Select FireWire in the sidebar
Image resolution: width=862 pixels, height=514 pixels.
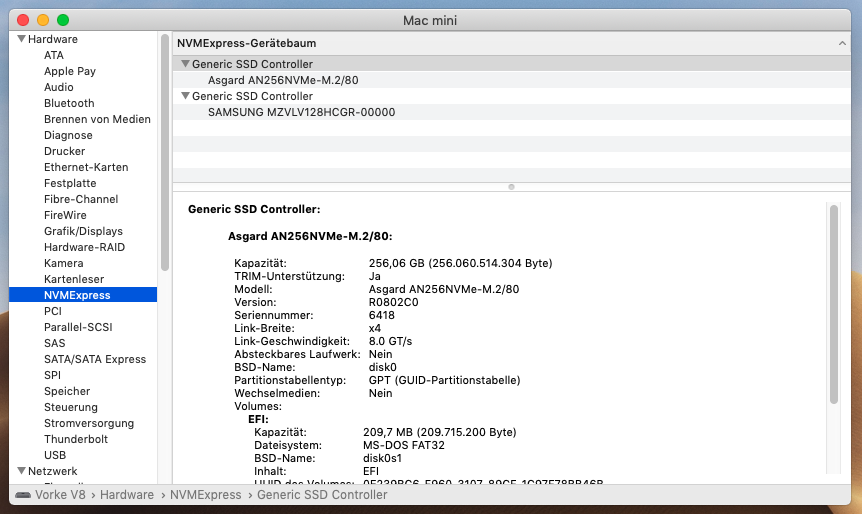pos(65,215)
